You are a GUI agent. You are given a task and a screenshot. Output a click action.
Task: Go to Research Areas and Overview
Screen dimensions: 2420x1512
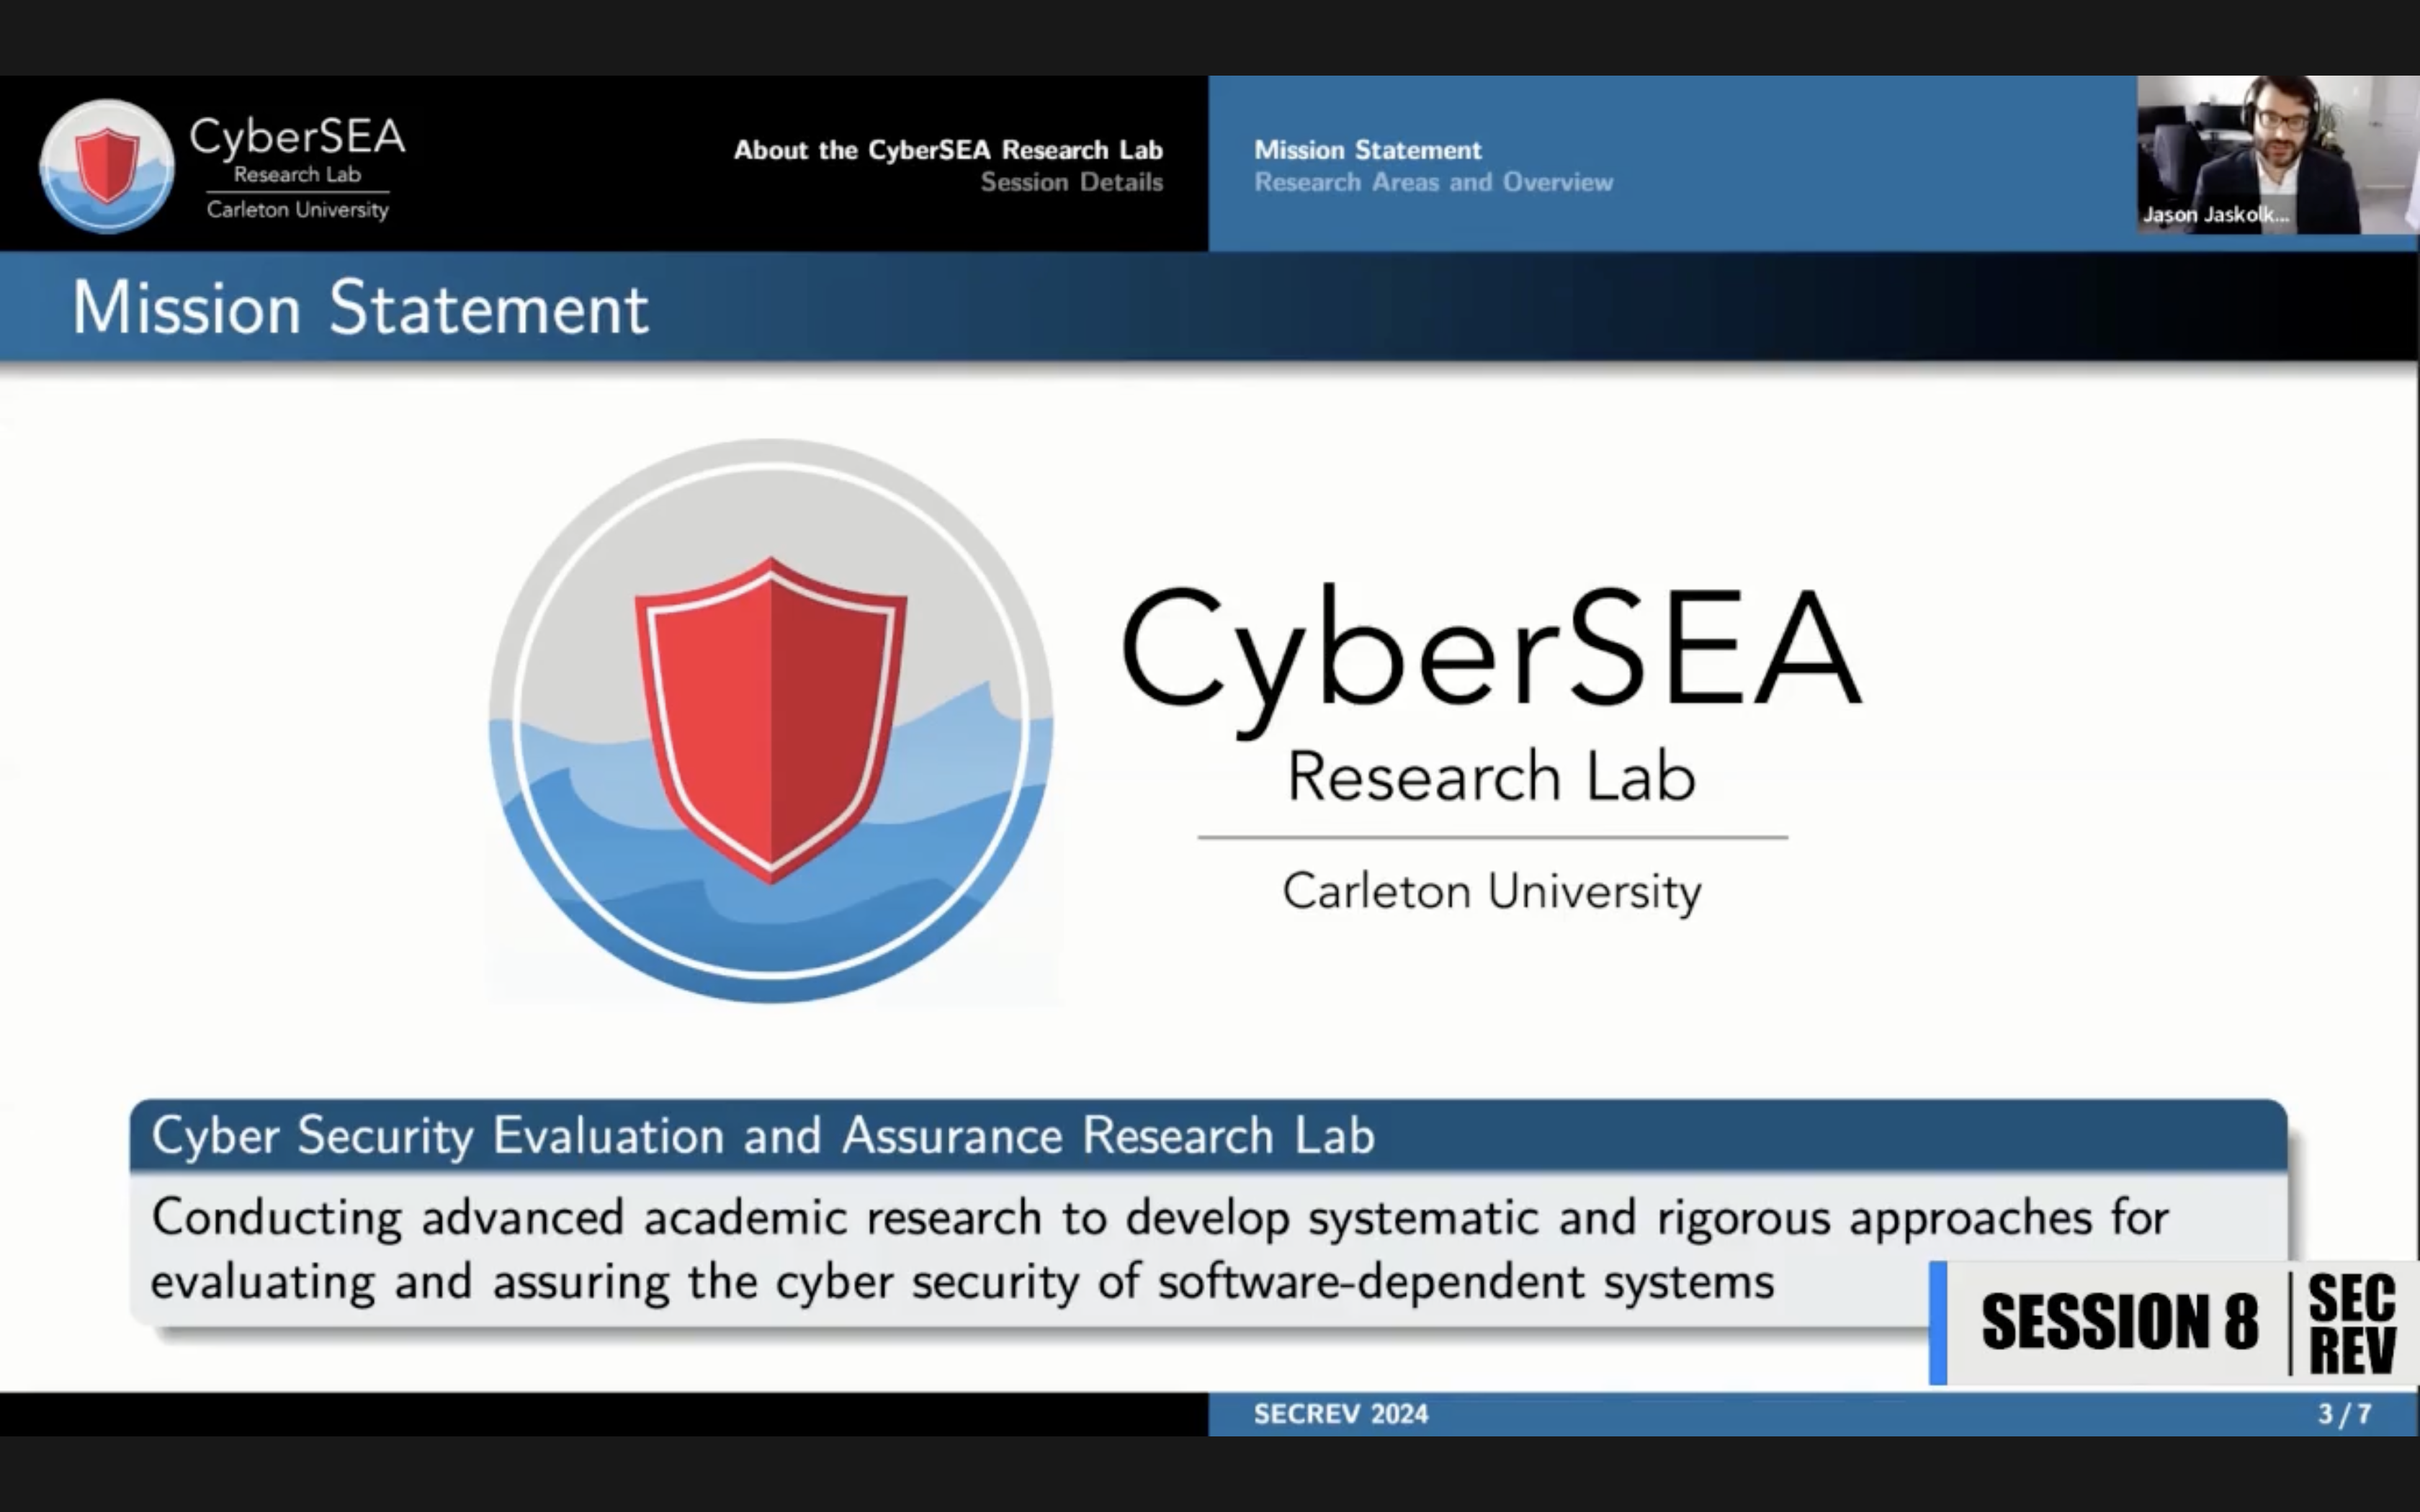1433,183
